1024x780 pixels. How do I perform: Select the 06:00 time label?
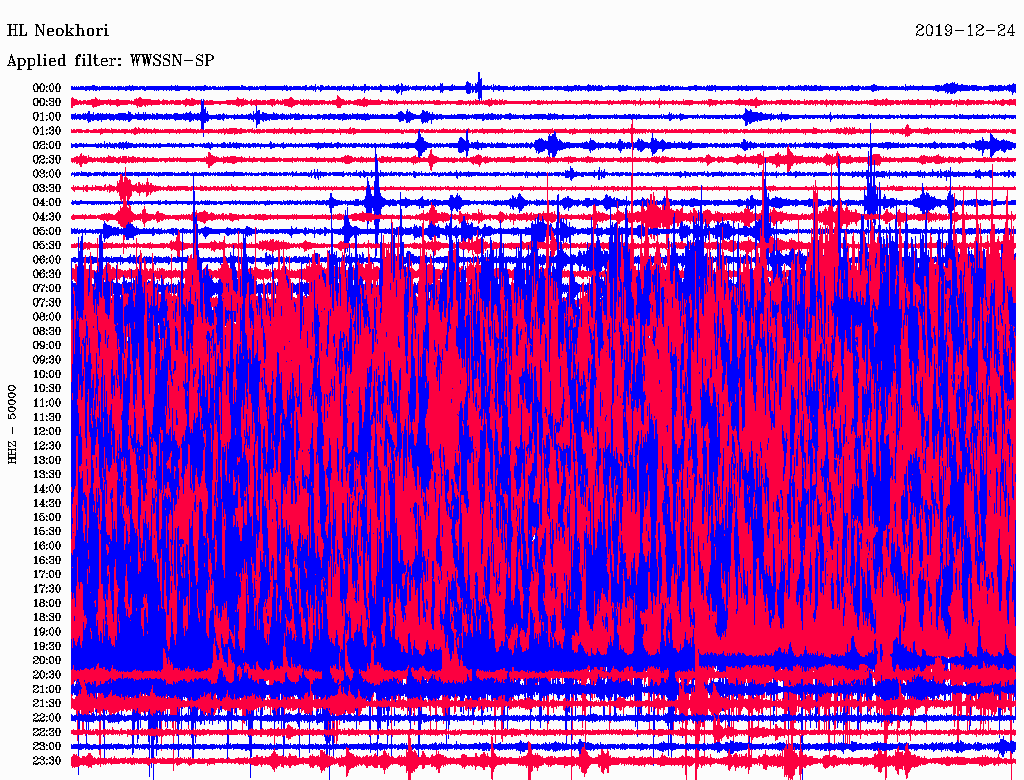(x=47, y=260)
